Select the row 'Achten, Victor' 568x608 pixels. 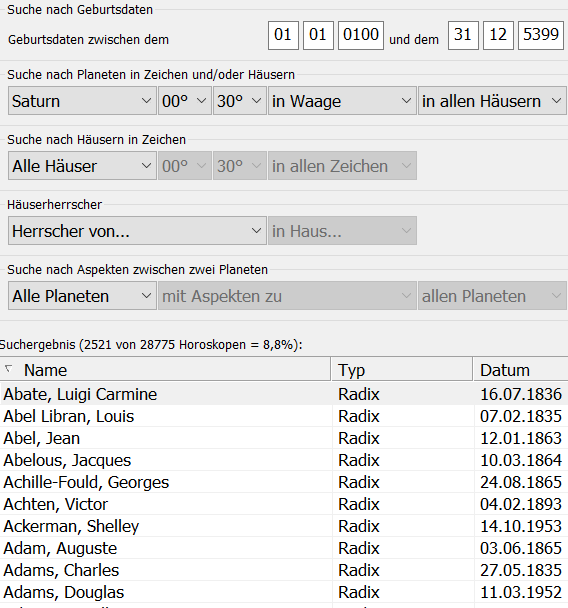(x=284, y=504)
